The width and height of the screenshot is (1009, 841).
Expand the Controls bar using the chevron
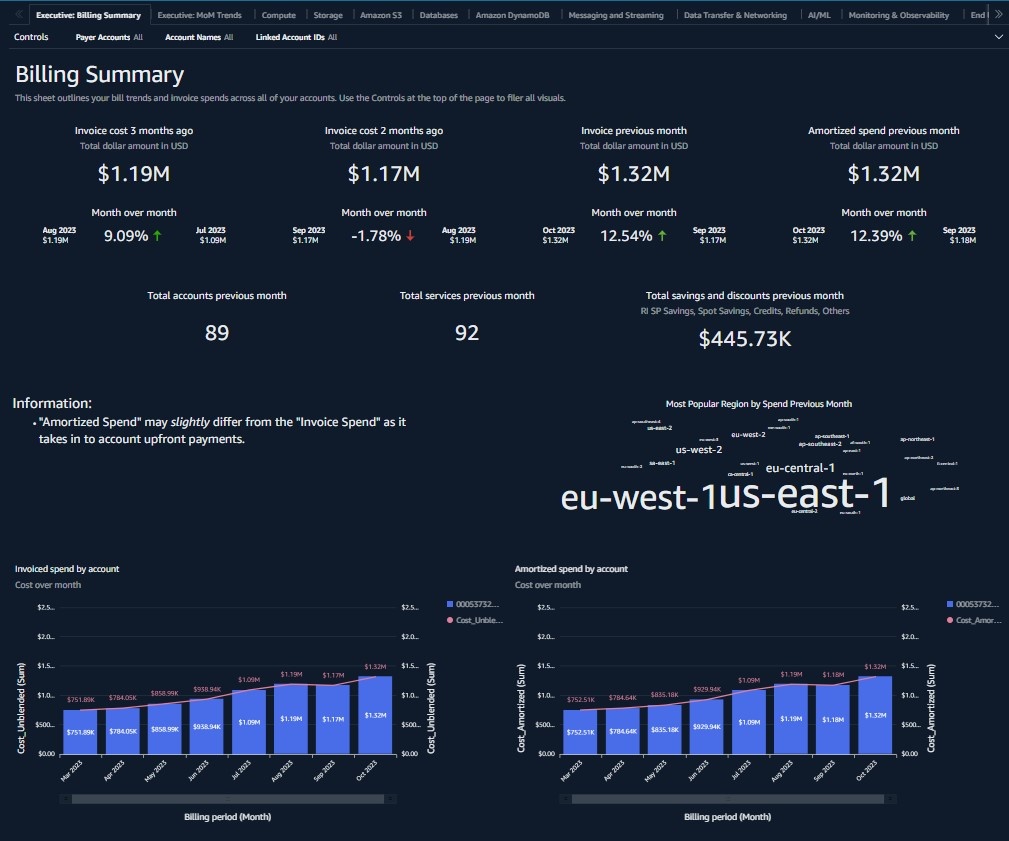click(998, 37)
